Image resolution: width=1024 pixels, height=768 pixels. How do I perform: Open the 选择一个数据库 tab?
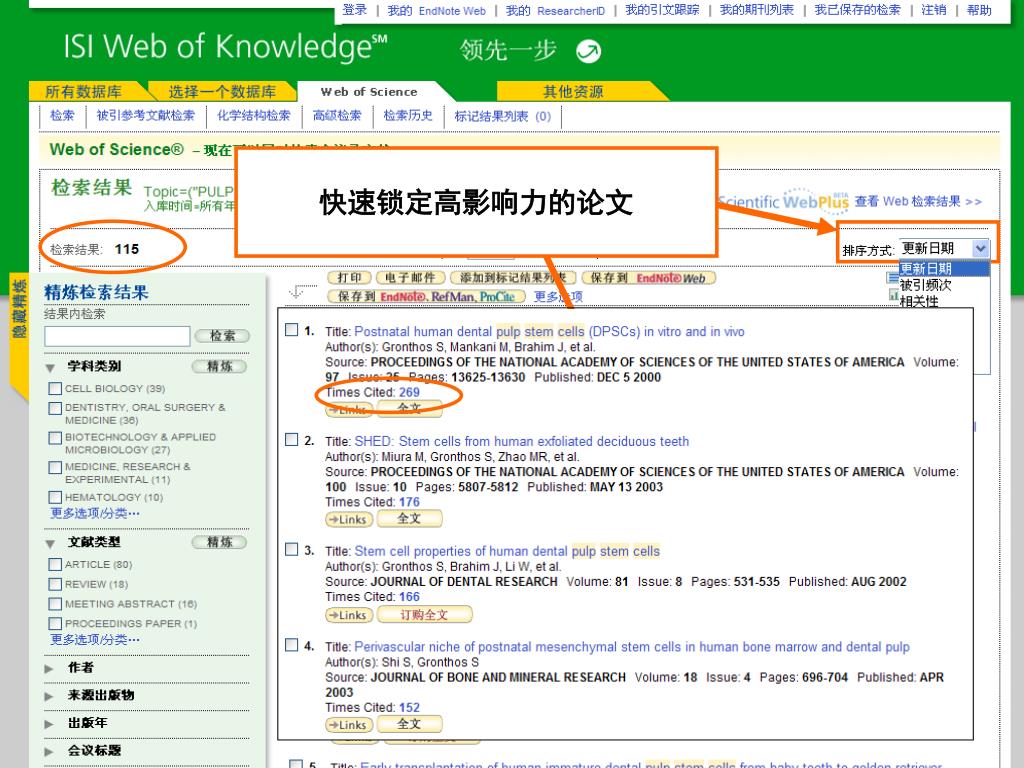coord(222,91)
